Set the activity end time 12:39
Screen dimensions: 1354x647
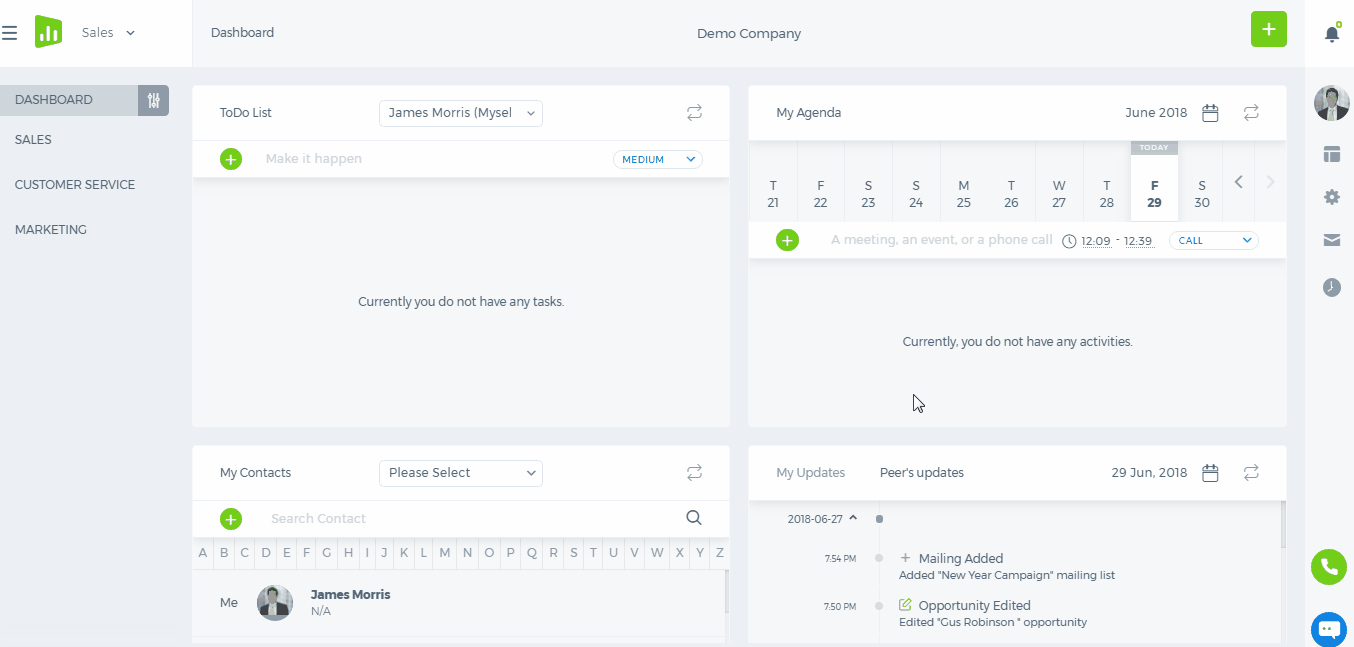[x=1139, y=241]
